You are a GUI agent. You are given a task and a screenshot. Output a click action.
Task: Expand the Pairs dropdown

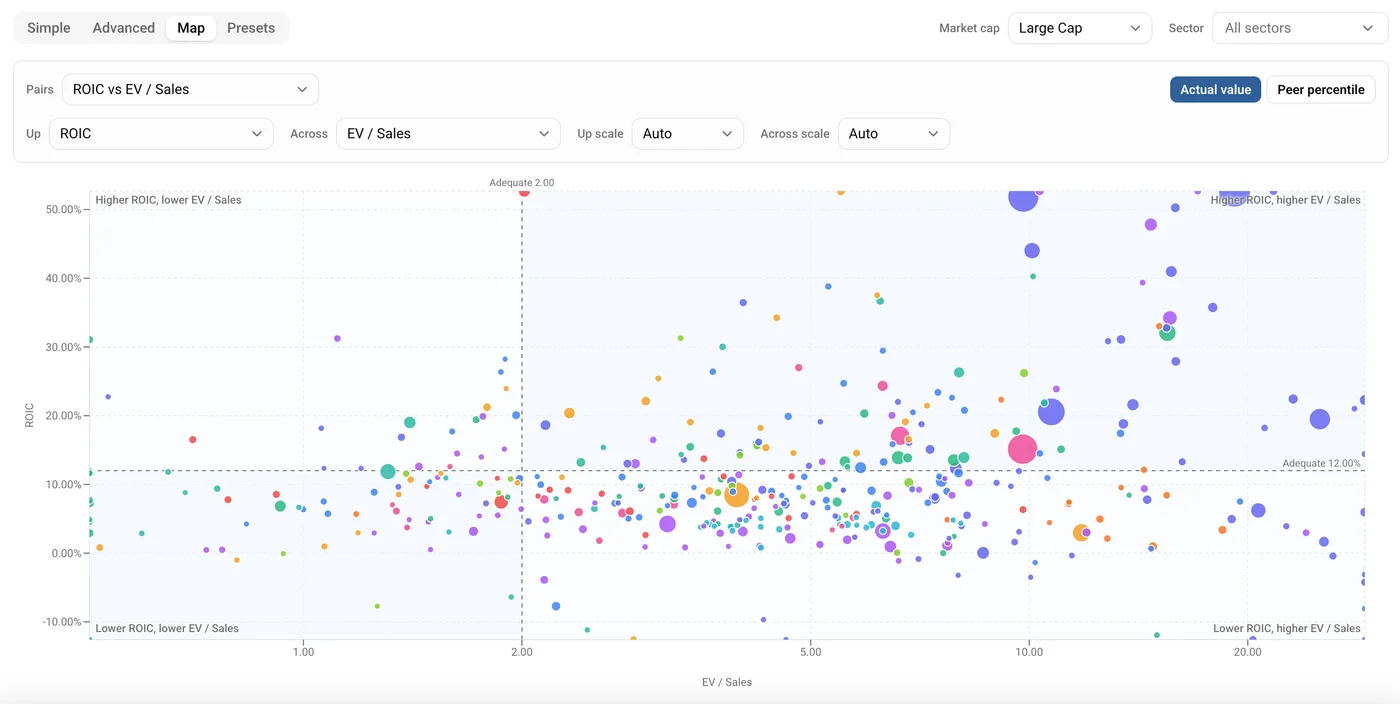click(190, 89)
